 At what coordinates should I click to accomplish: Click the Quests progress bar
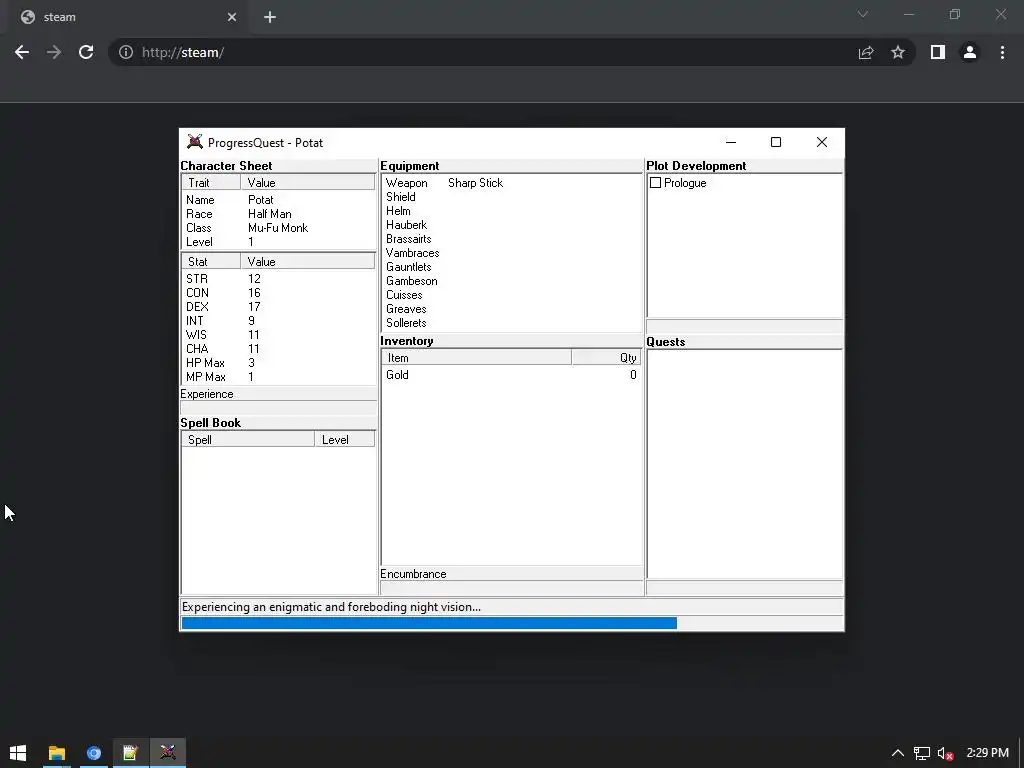[744, 587]
